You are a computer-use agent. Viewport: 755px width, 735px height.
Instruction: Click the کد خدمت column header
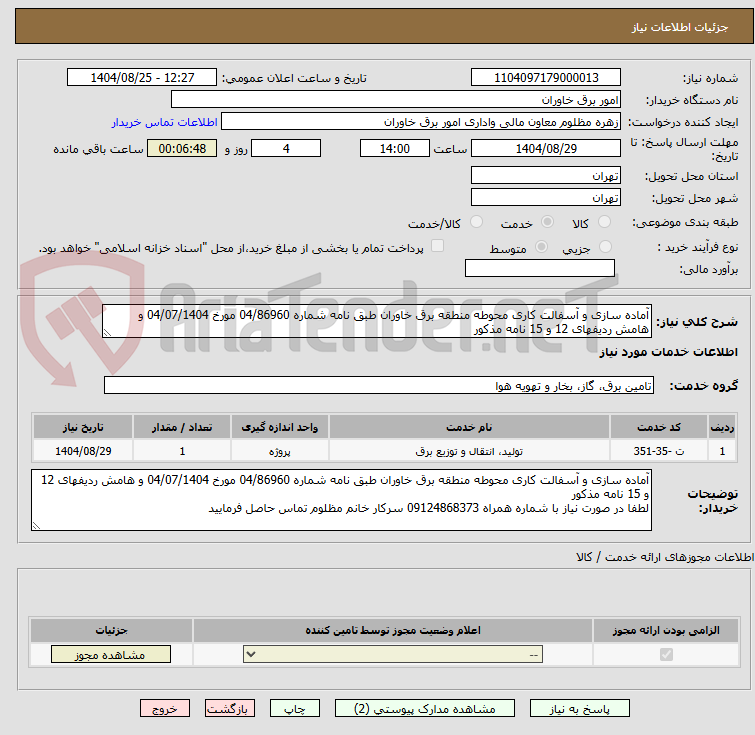pyautogui.click(x=659, y=427)
